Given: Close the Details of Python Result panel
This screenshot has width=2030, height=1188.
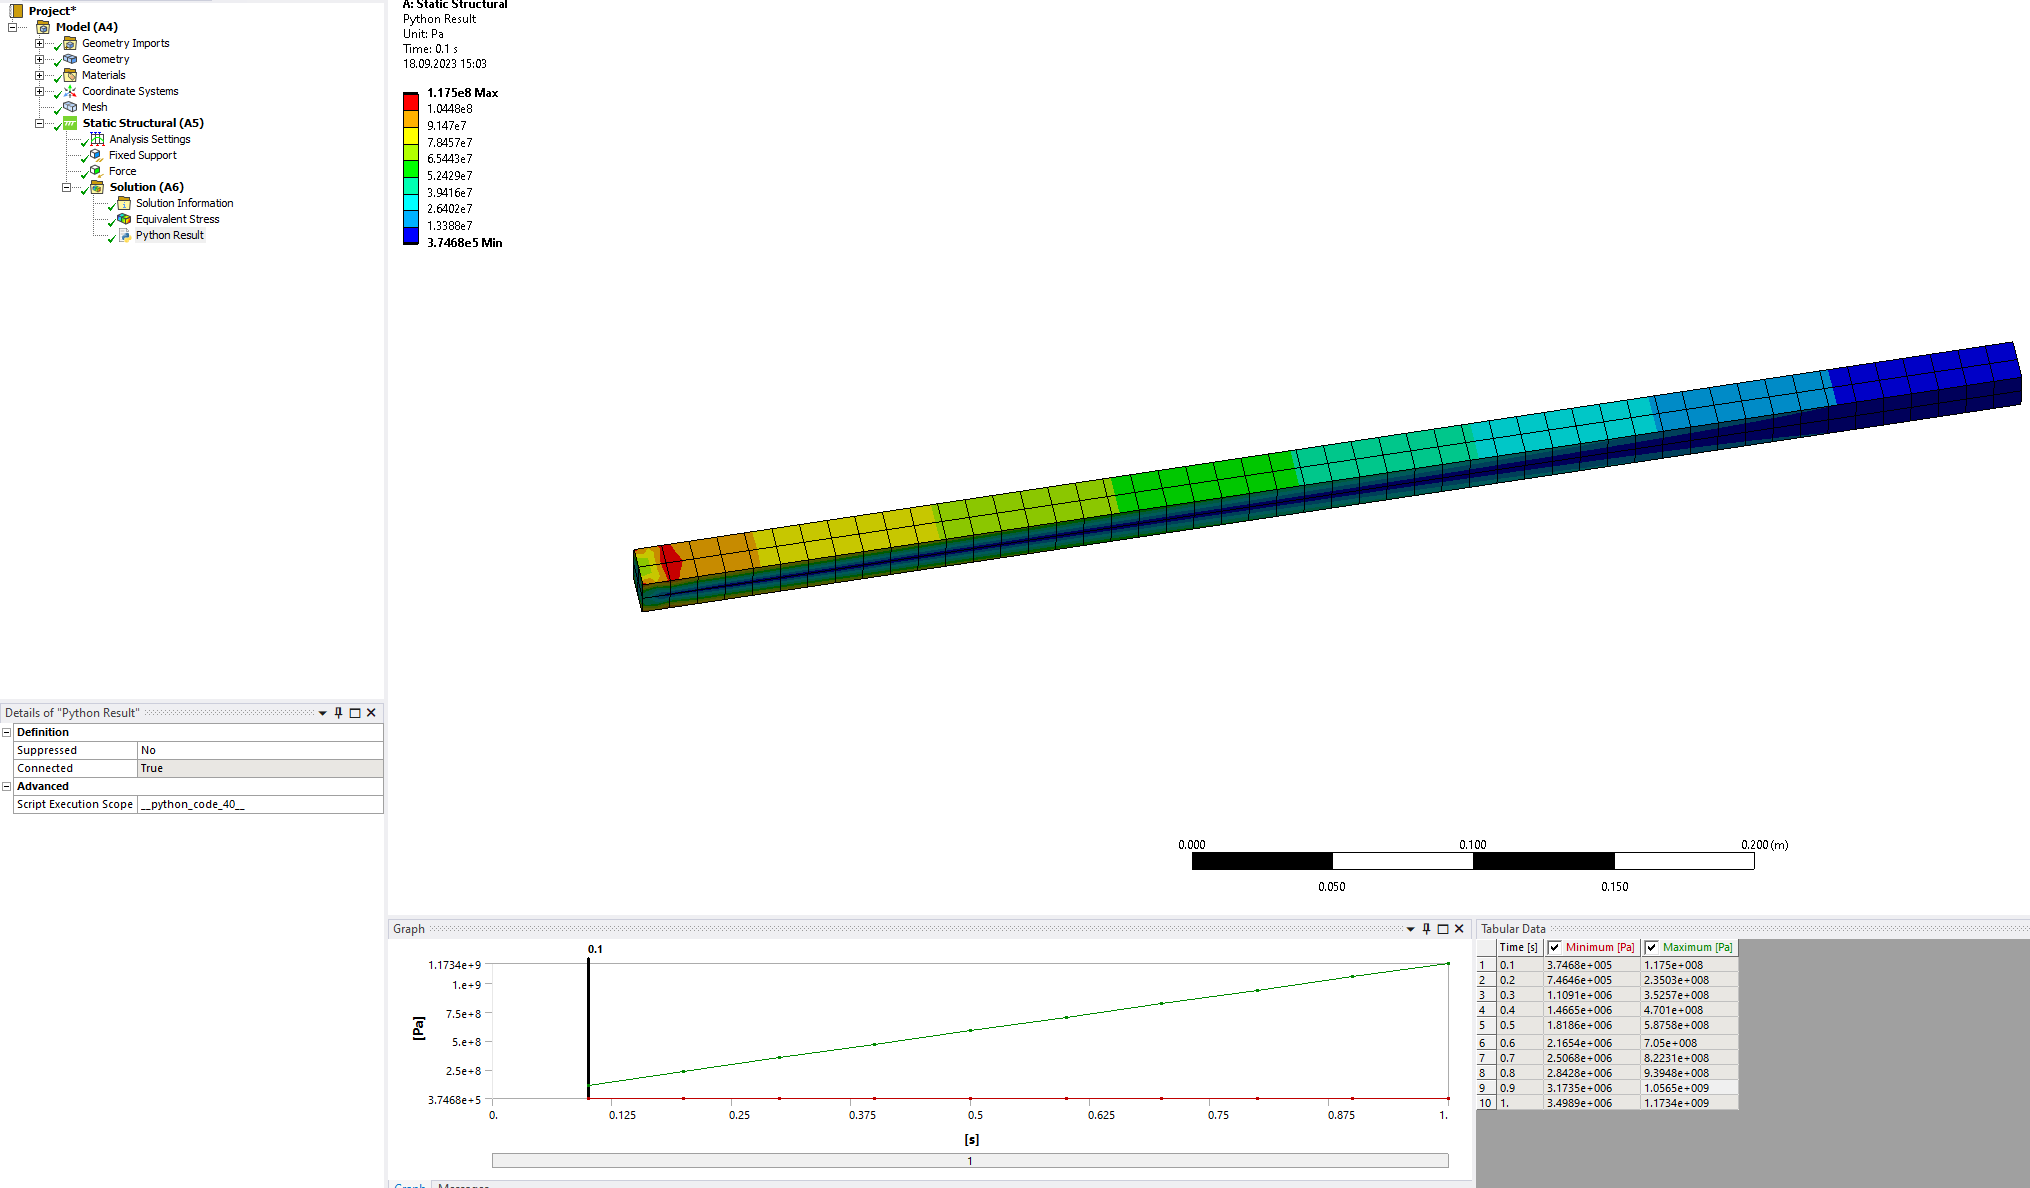Looking at the screenshot, I should (x=371, y=713).
